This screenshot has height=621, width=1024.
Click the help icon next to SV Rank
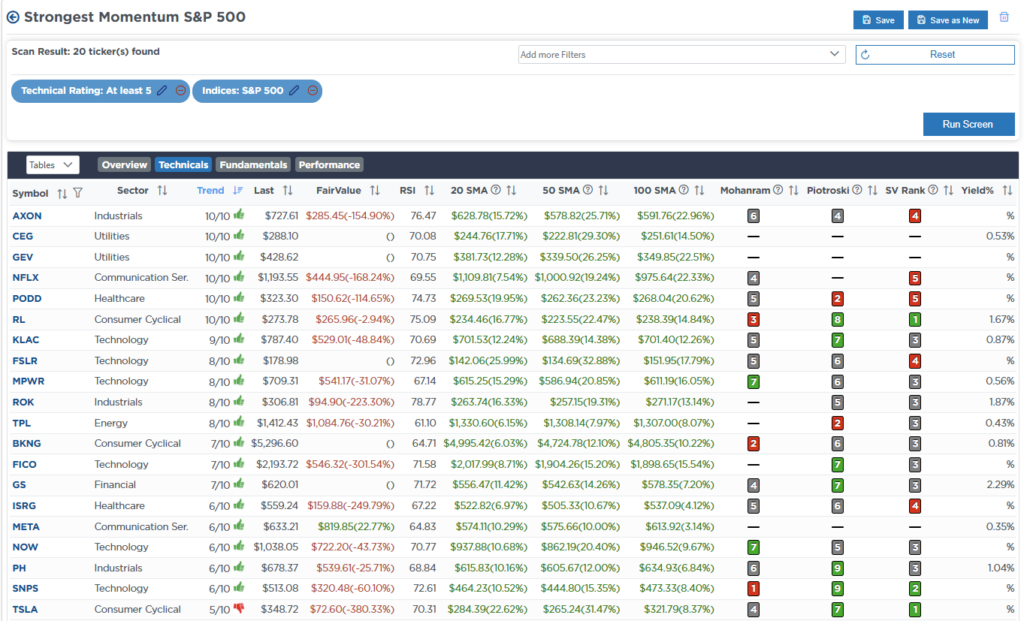932,191
